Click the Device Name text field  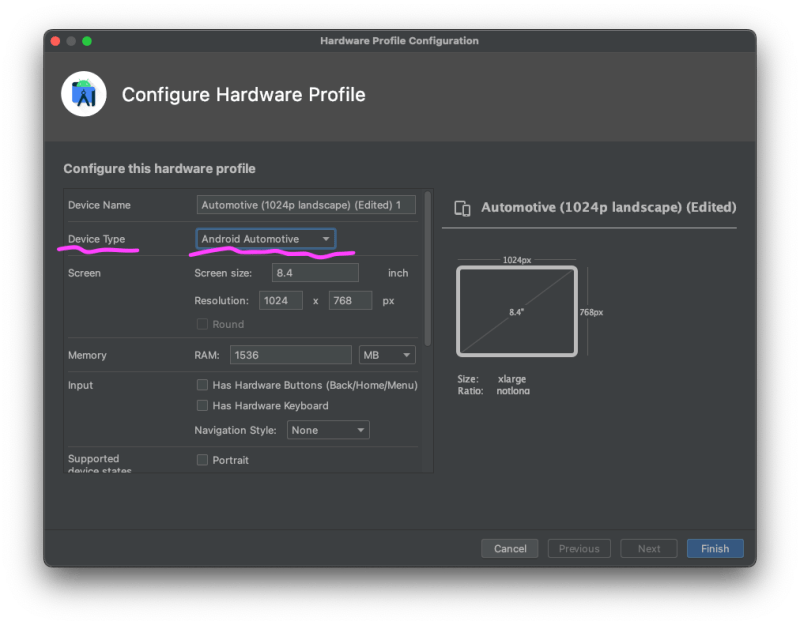[x=306, y=205]
